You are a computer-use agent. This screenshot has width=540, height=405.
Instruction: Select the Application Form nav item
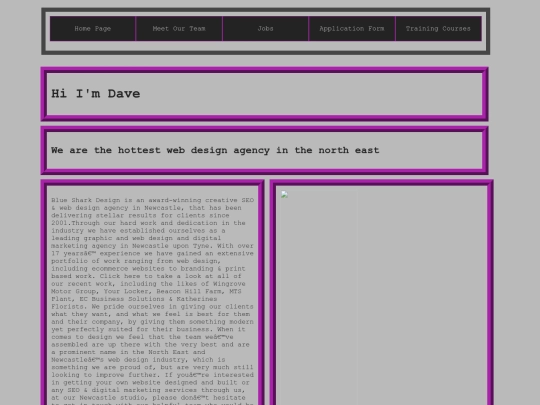[x=352, y=29]
